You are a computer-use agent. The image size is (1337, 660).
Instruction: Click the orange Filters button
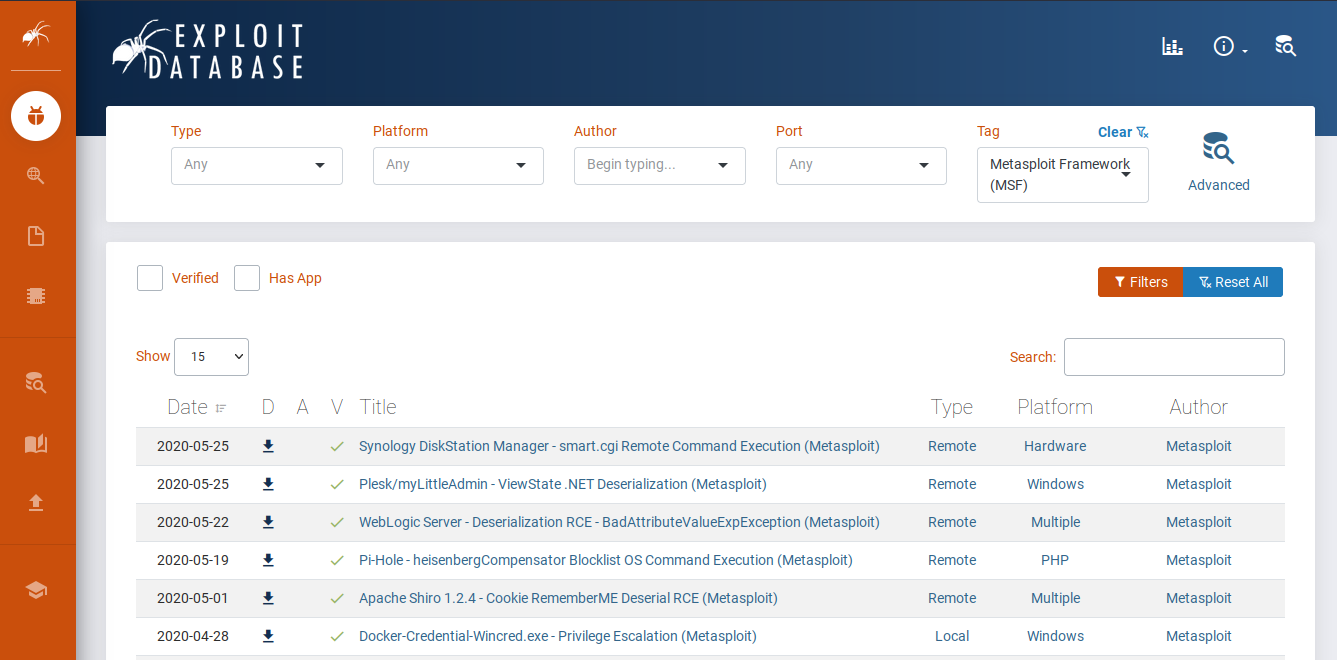(x=1140, y=282)
